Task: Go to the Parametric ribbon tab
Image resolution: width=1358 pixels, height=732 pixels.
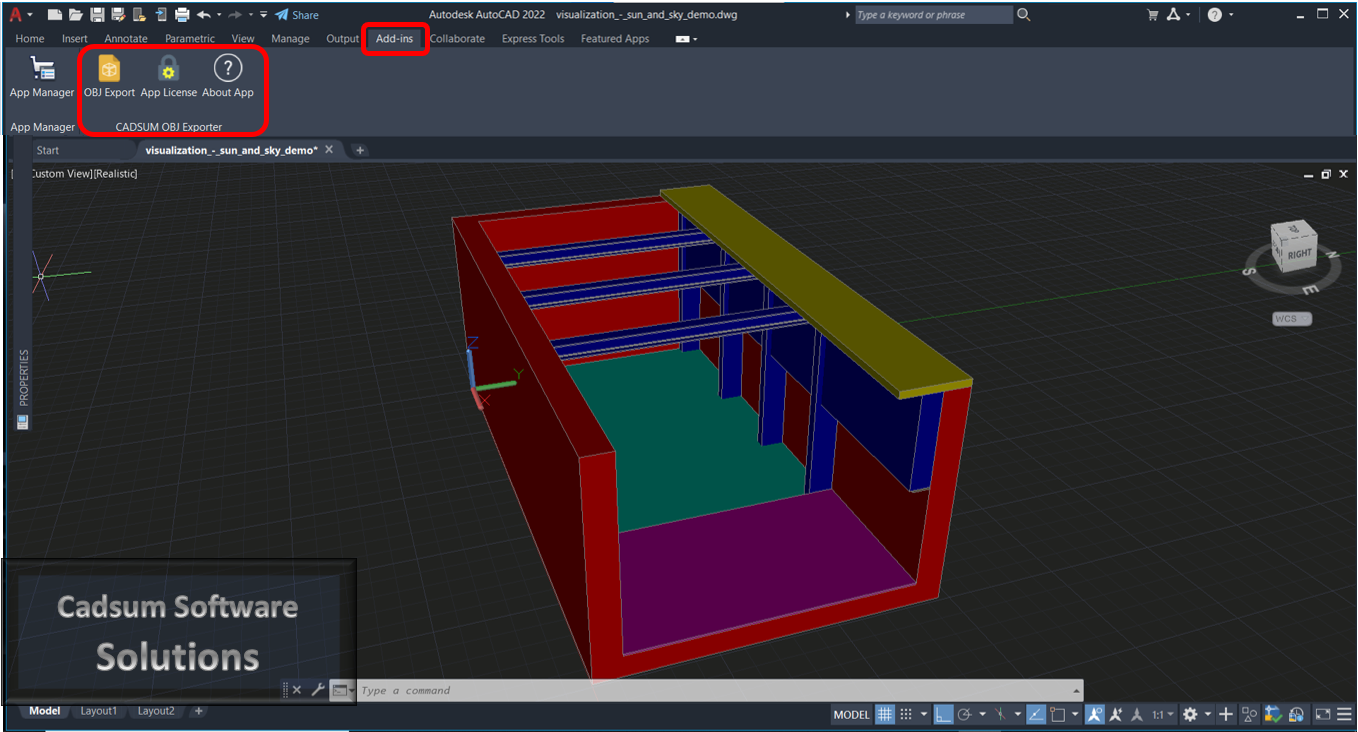Action: (190, 39)
